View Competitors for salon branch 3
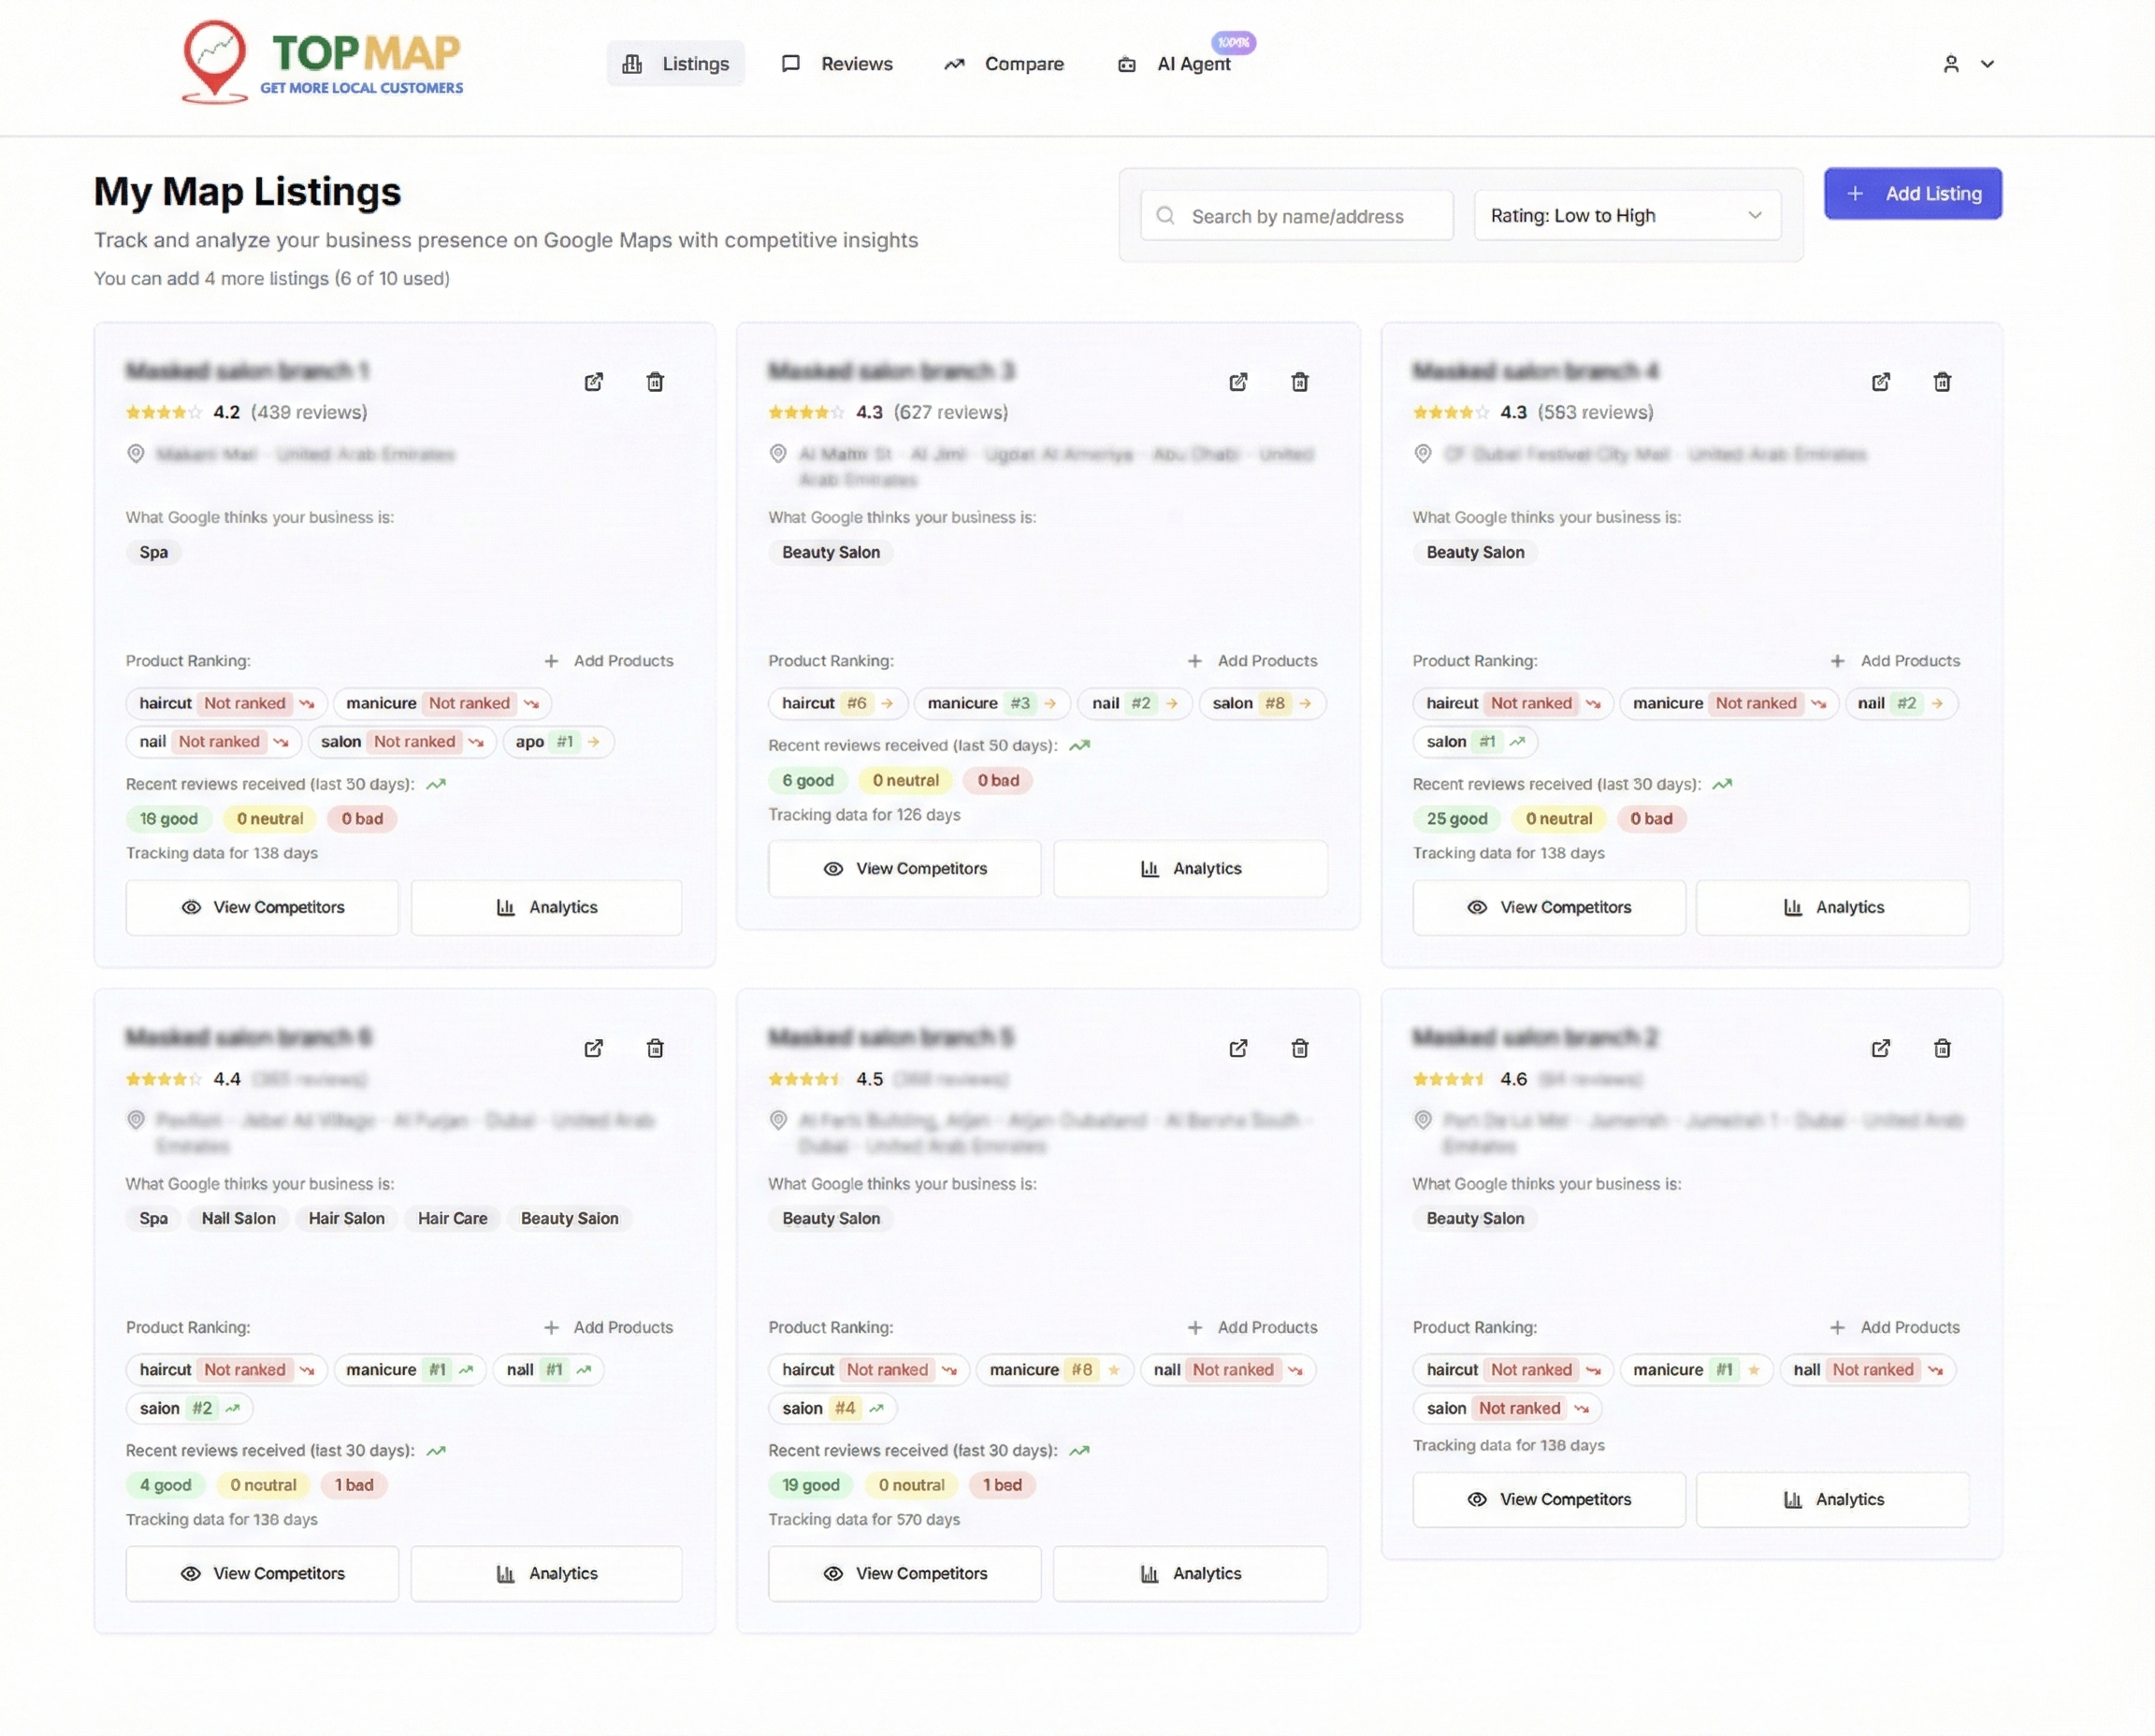Screen dimensions: 2155x1736 pos(904,868)
